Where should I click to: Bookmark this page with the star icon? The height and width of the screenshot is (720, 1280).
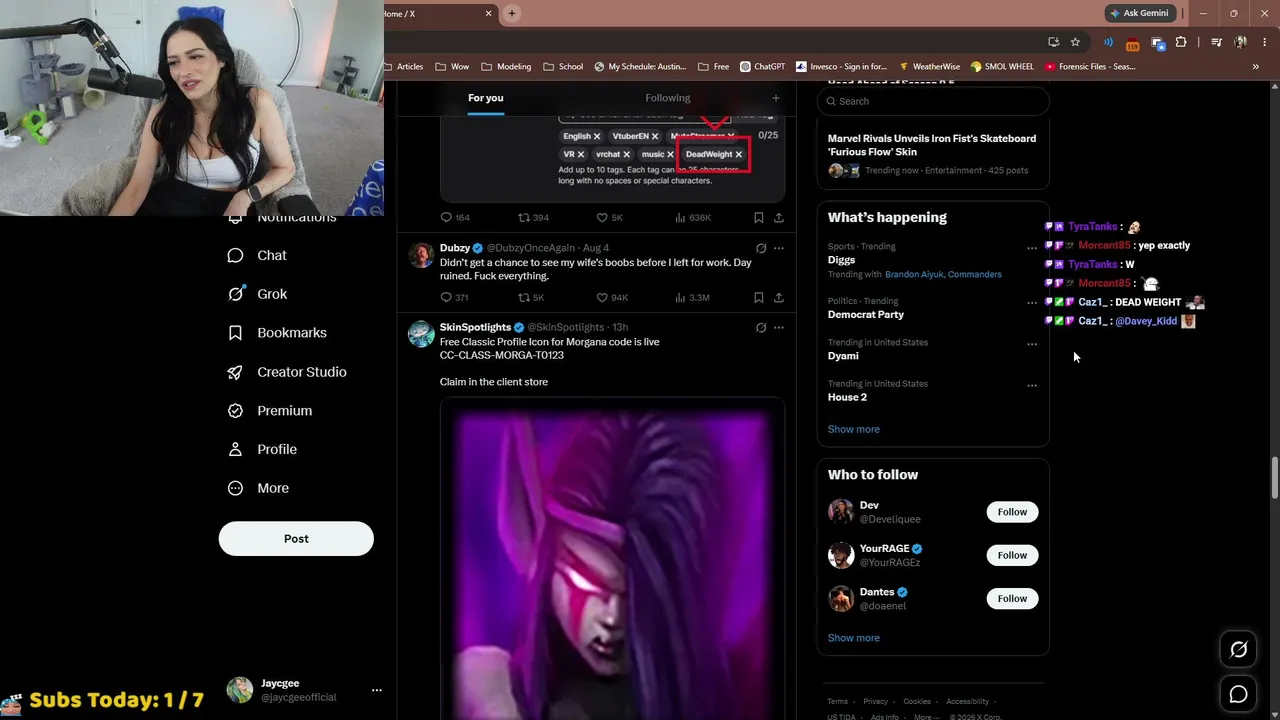[x=1075, y=42]
